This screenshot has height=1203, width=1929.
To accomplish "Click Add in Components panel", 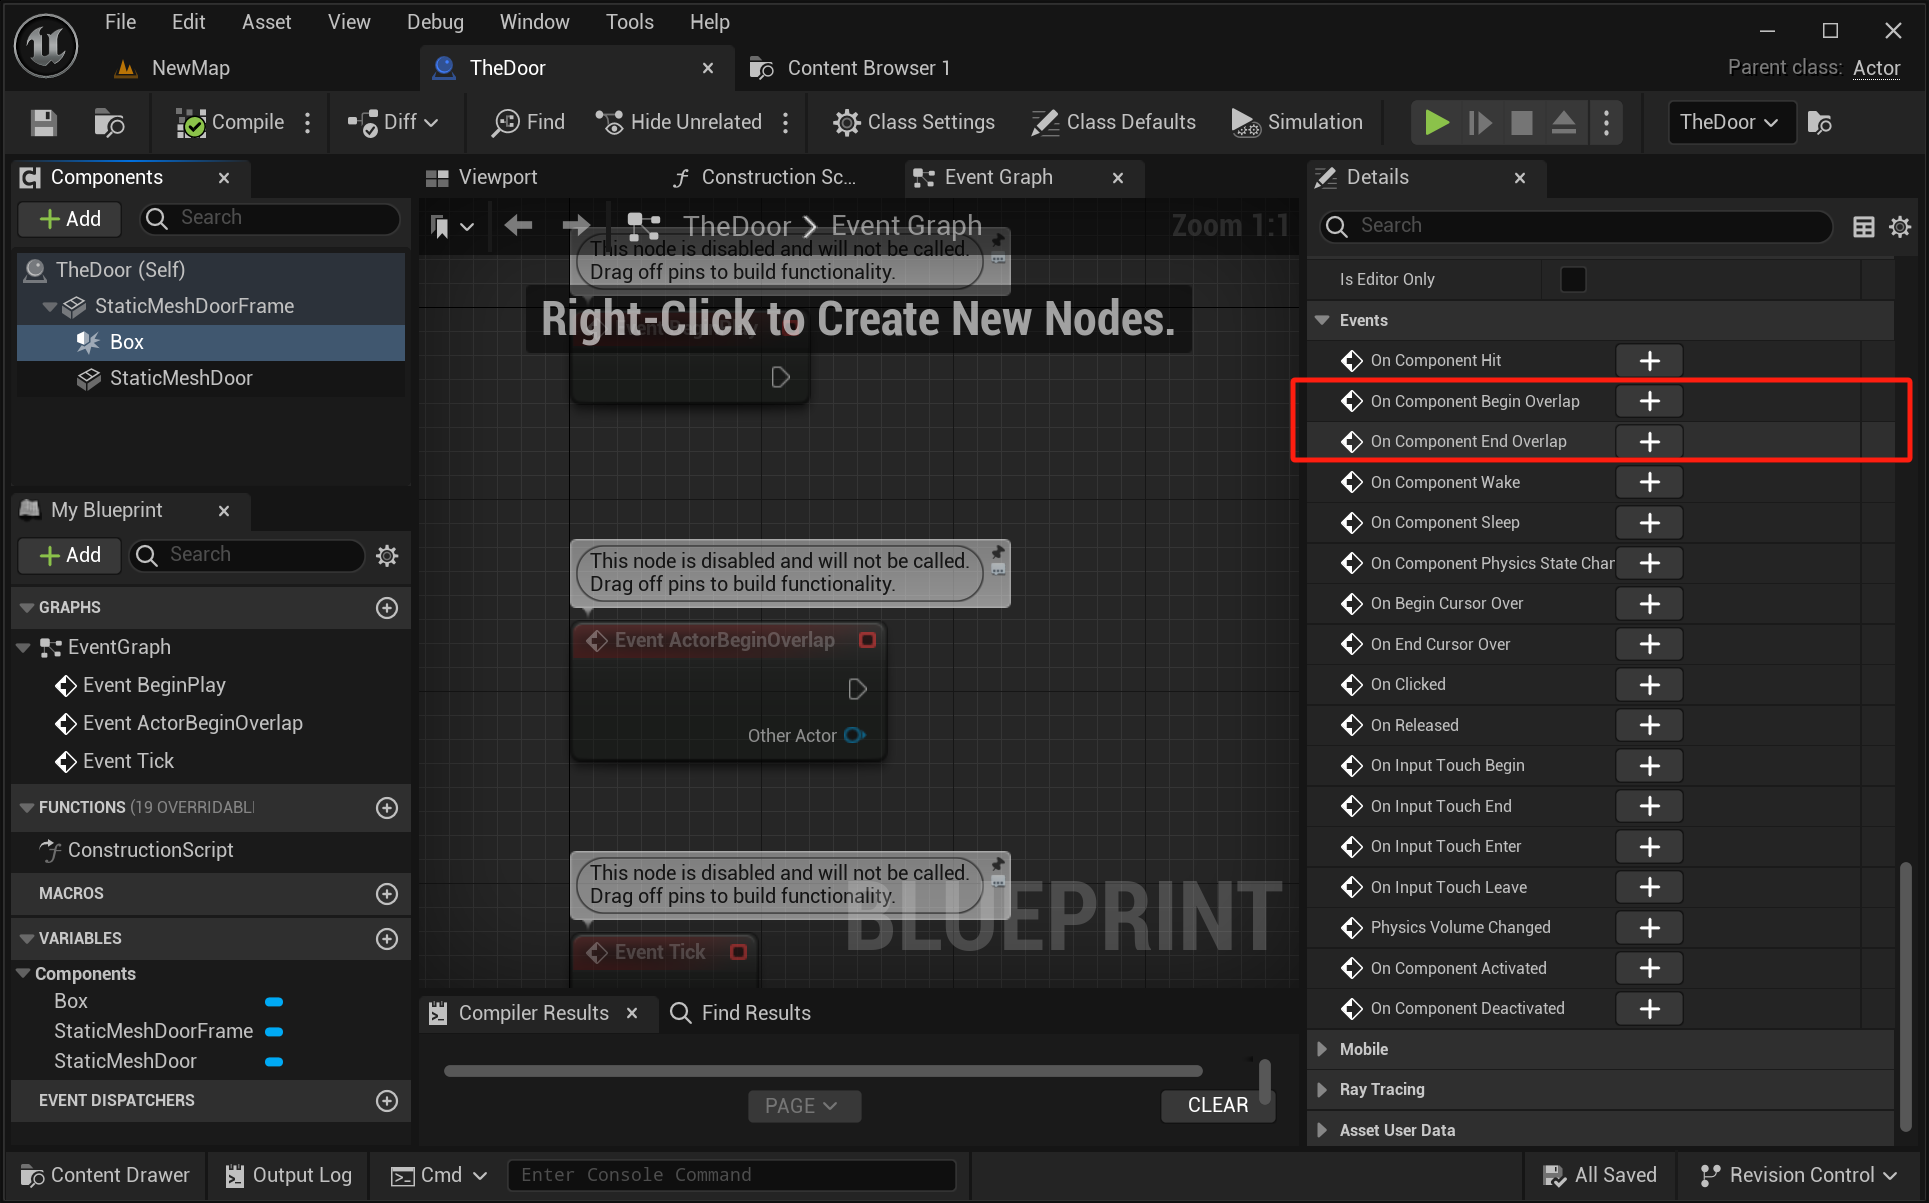I will (70, 219).
